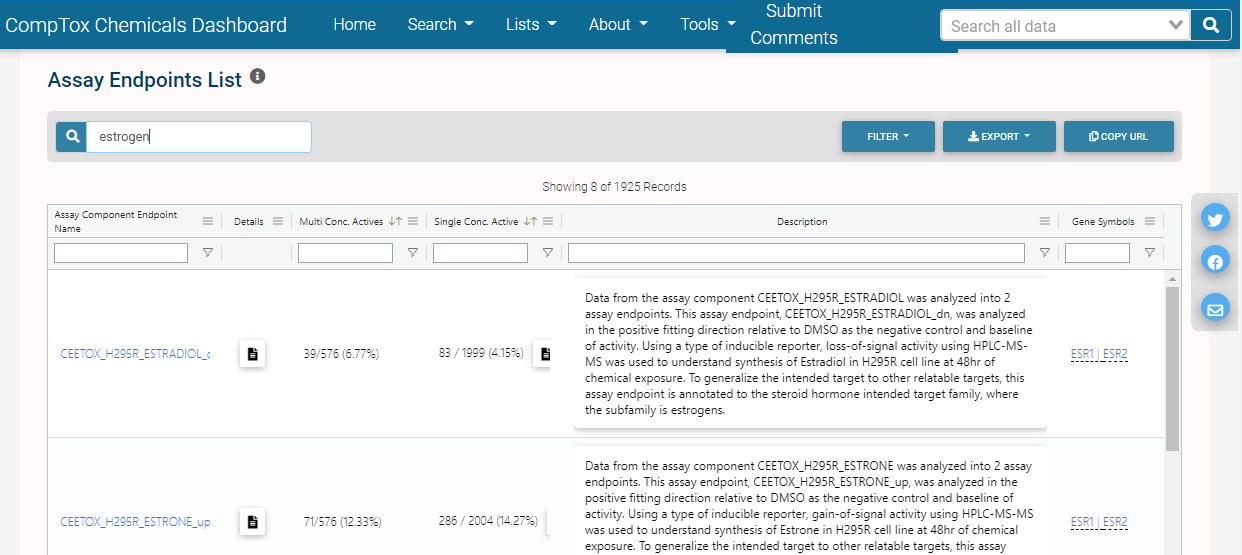This screenshot has height=555, width=1242.
Task: Open CEETOX_H295R_ESTRADIOL endpoint link
Action: tap(135, 354)
